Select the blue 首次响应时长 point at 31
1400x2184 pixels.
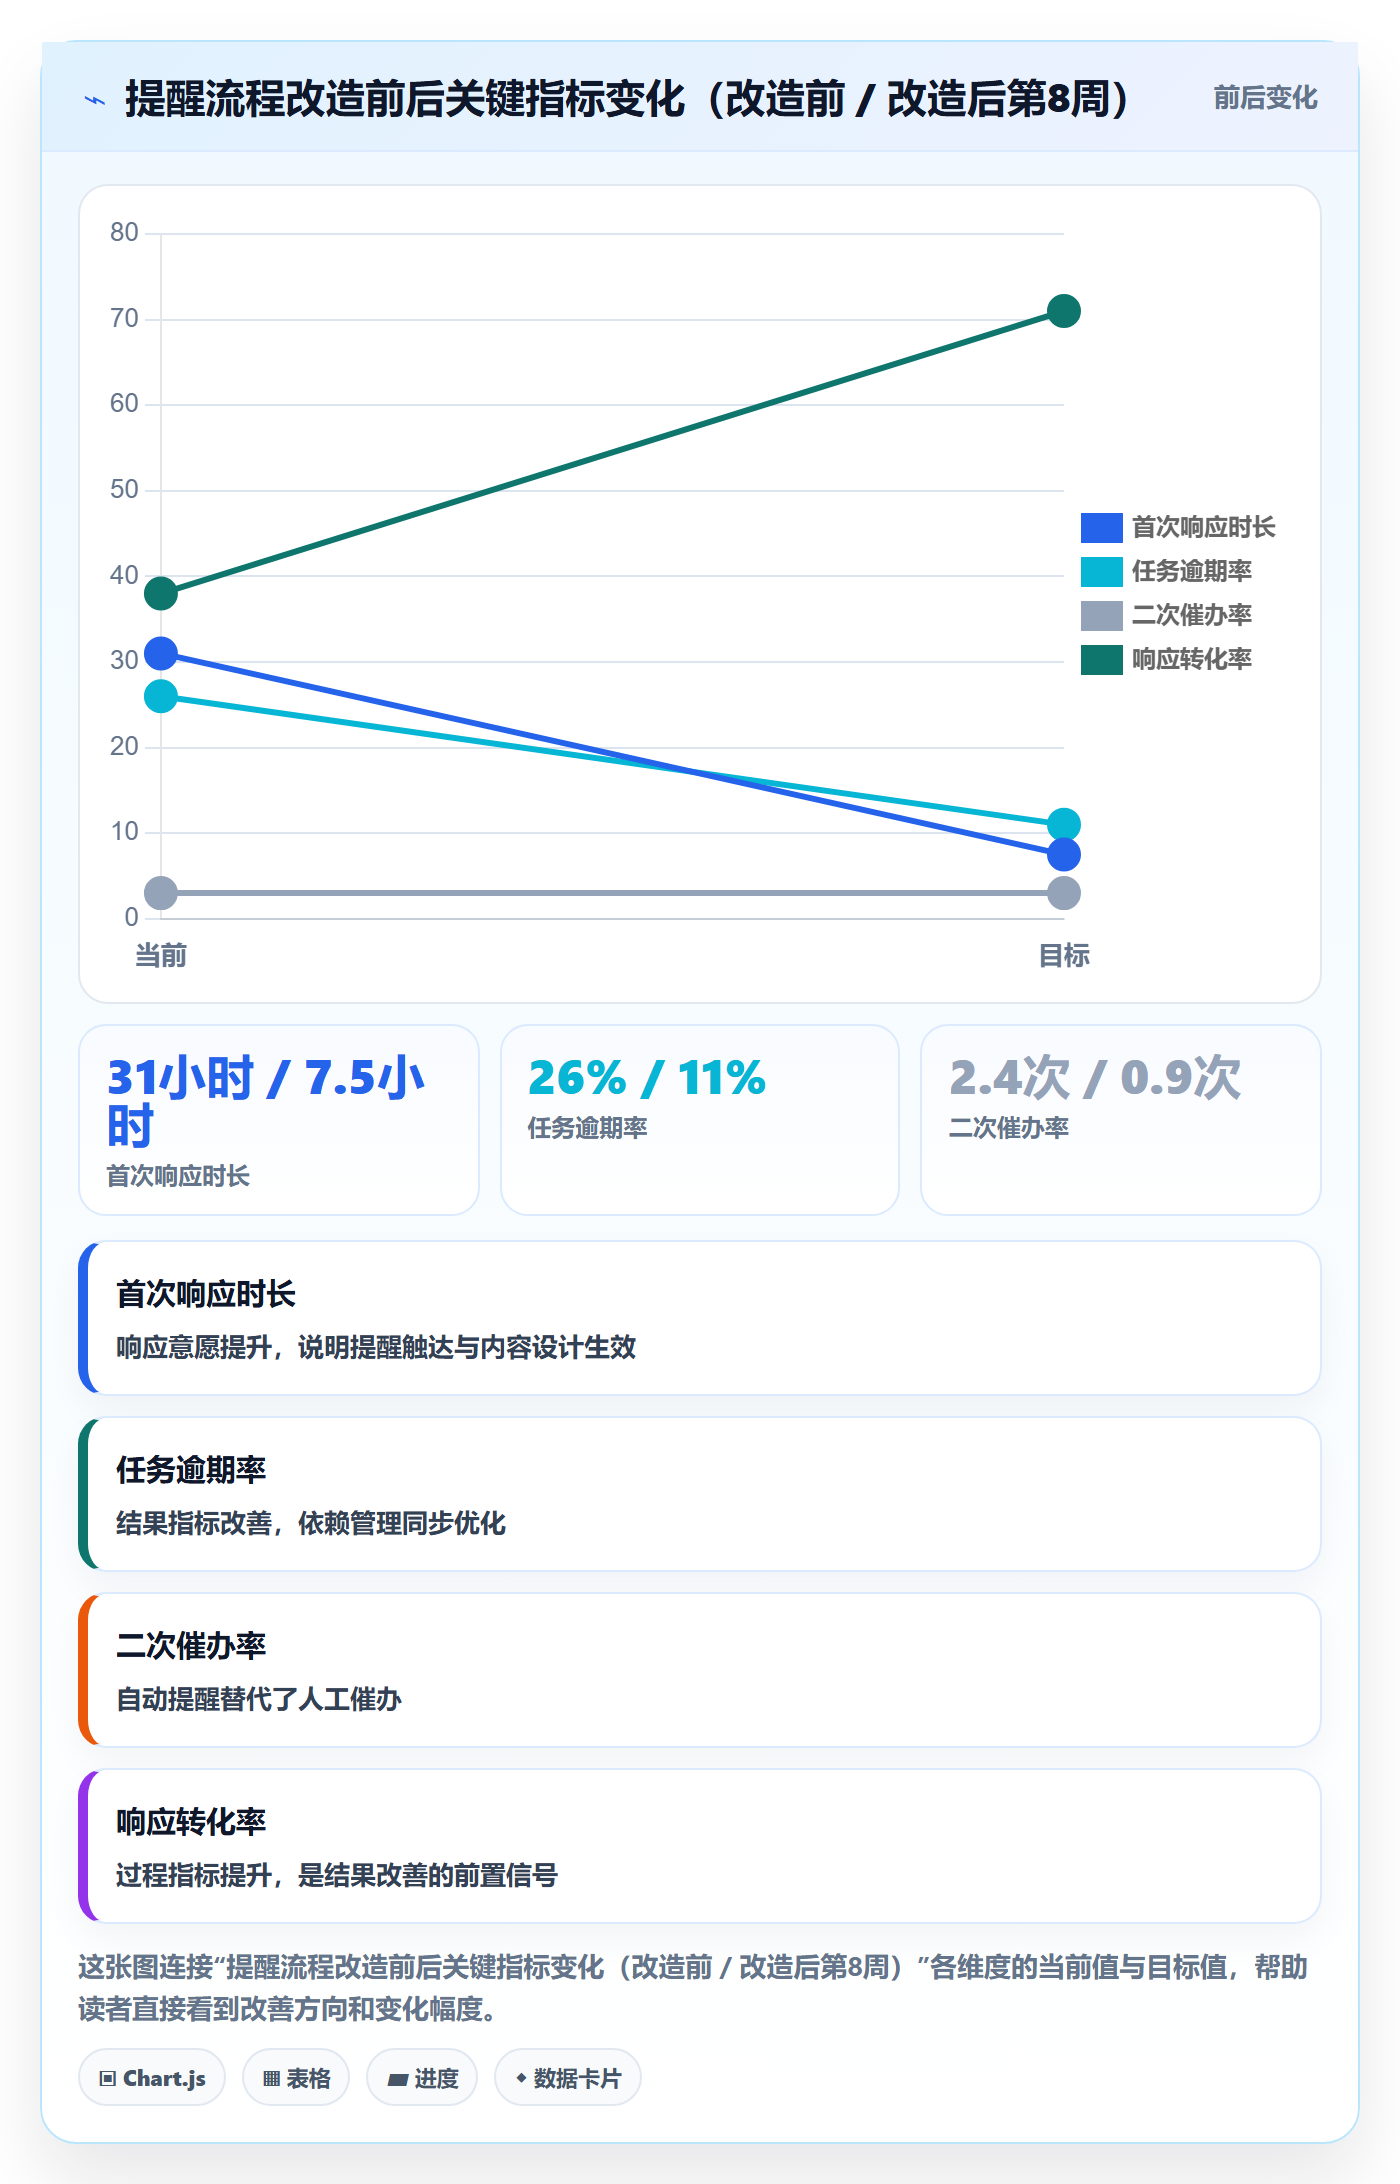161,654
